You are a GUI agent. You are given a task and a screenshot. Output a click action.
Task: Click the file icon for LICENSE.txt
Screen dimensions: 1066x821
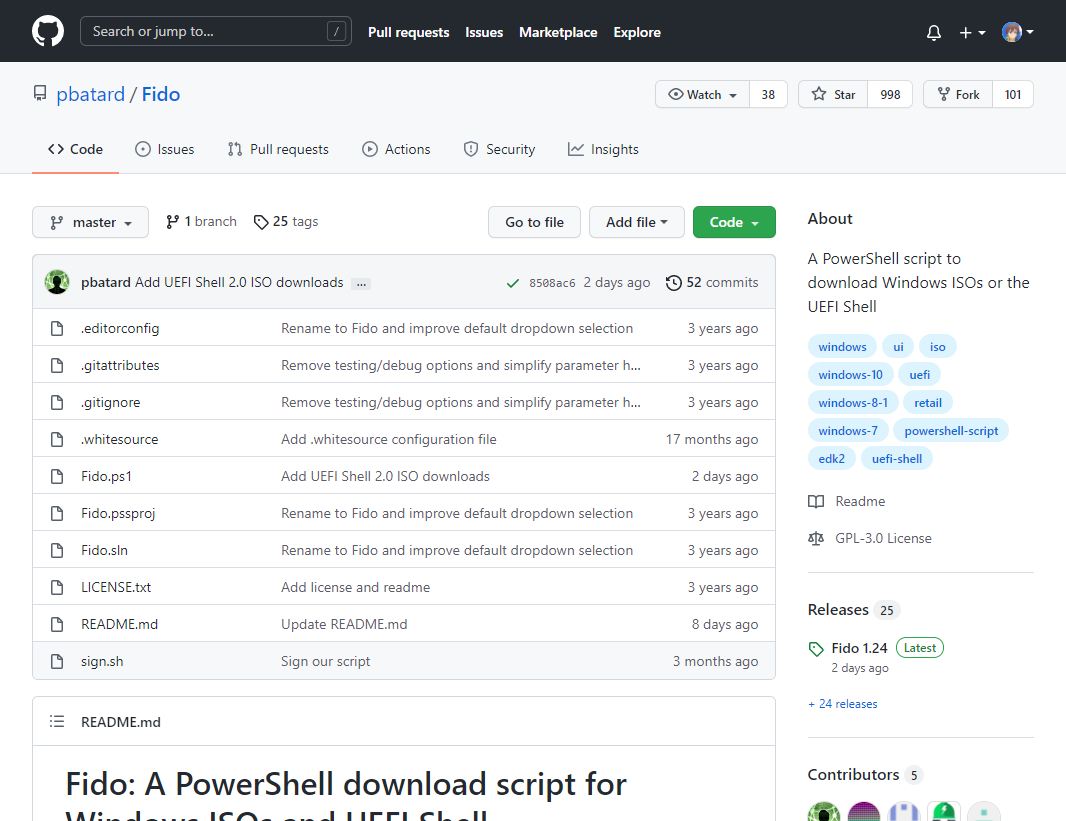click(57, 587)
